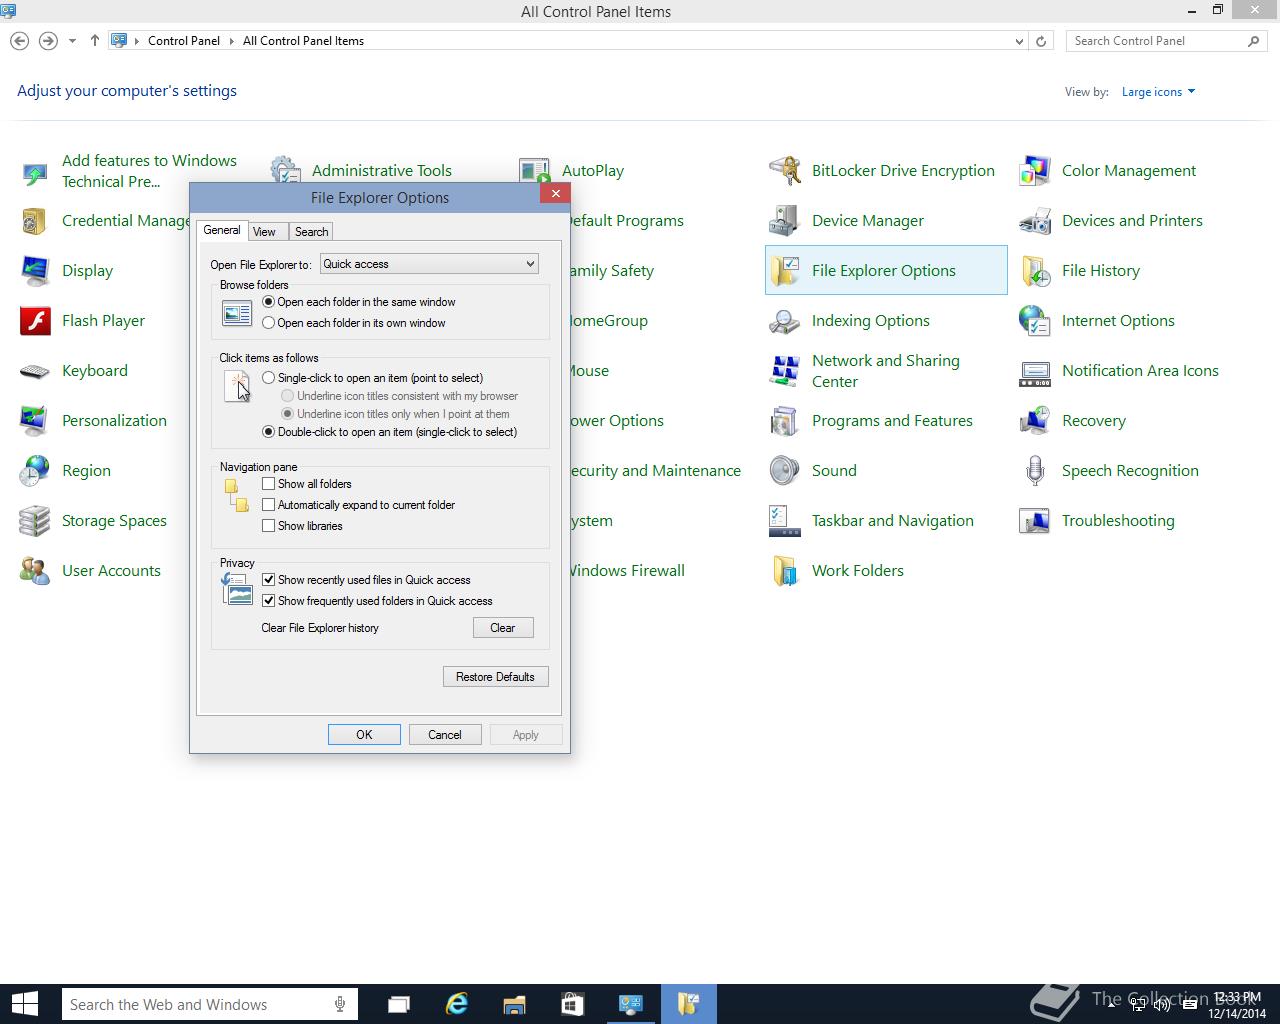Viewport: 1280px width, 1024px height.
Task: Open the Sound link text
Action: point(834,471)
